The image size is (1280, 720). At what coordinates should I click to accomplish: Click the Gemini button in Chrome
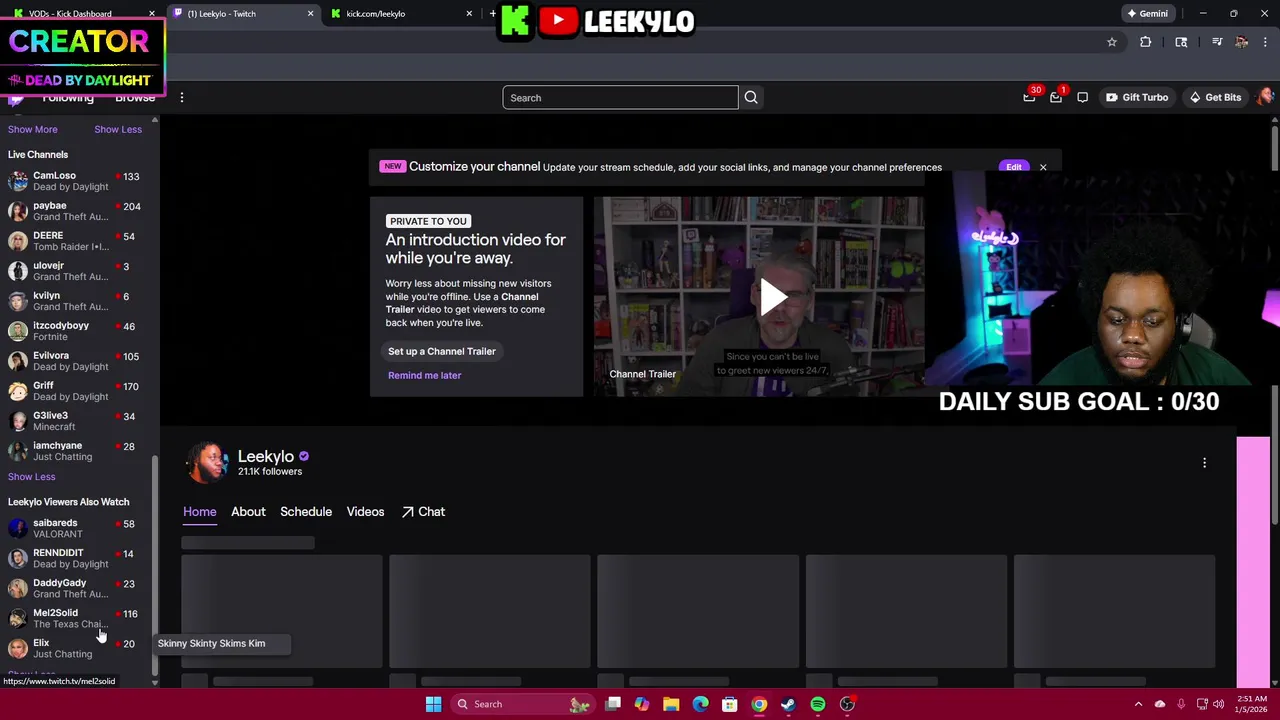tap(1147, 14)
